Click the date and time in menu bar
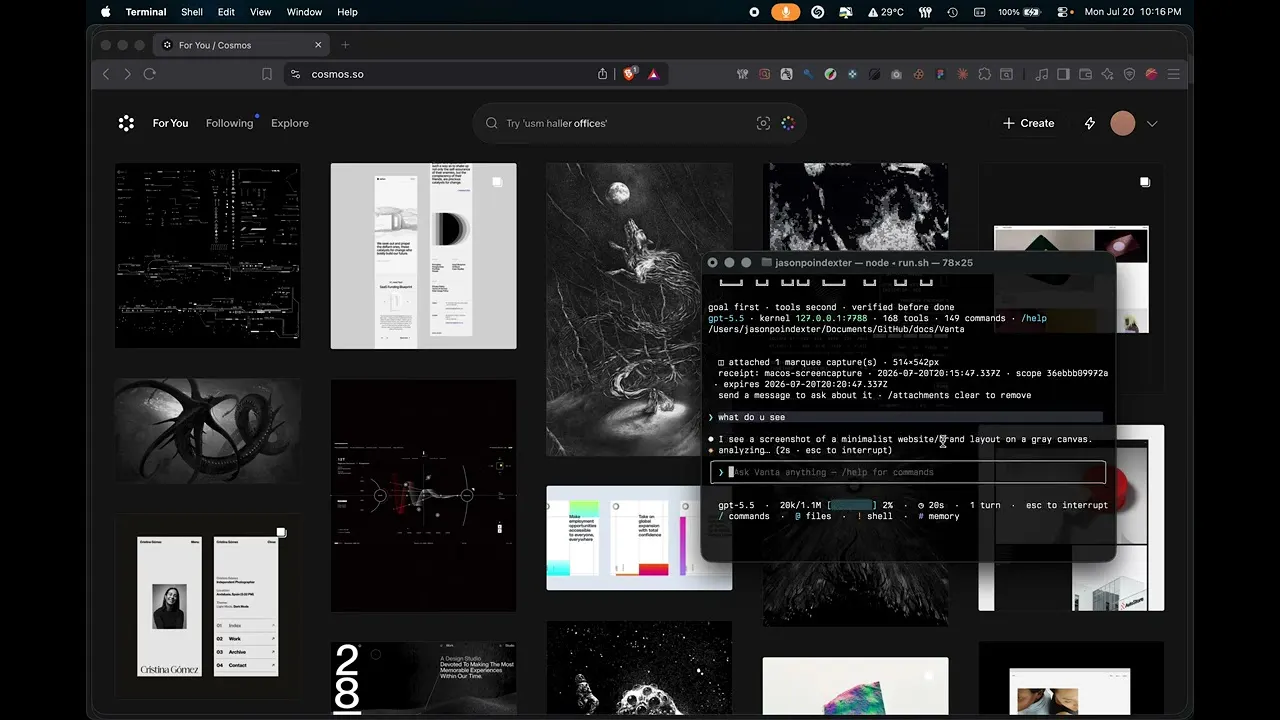Image resolution: width=1280 pixels, height=720 pixels. 1133,12
